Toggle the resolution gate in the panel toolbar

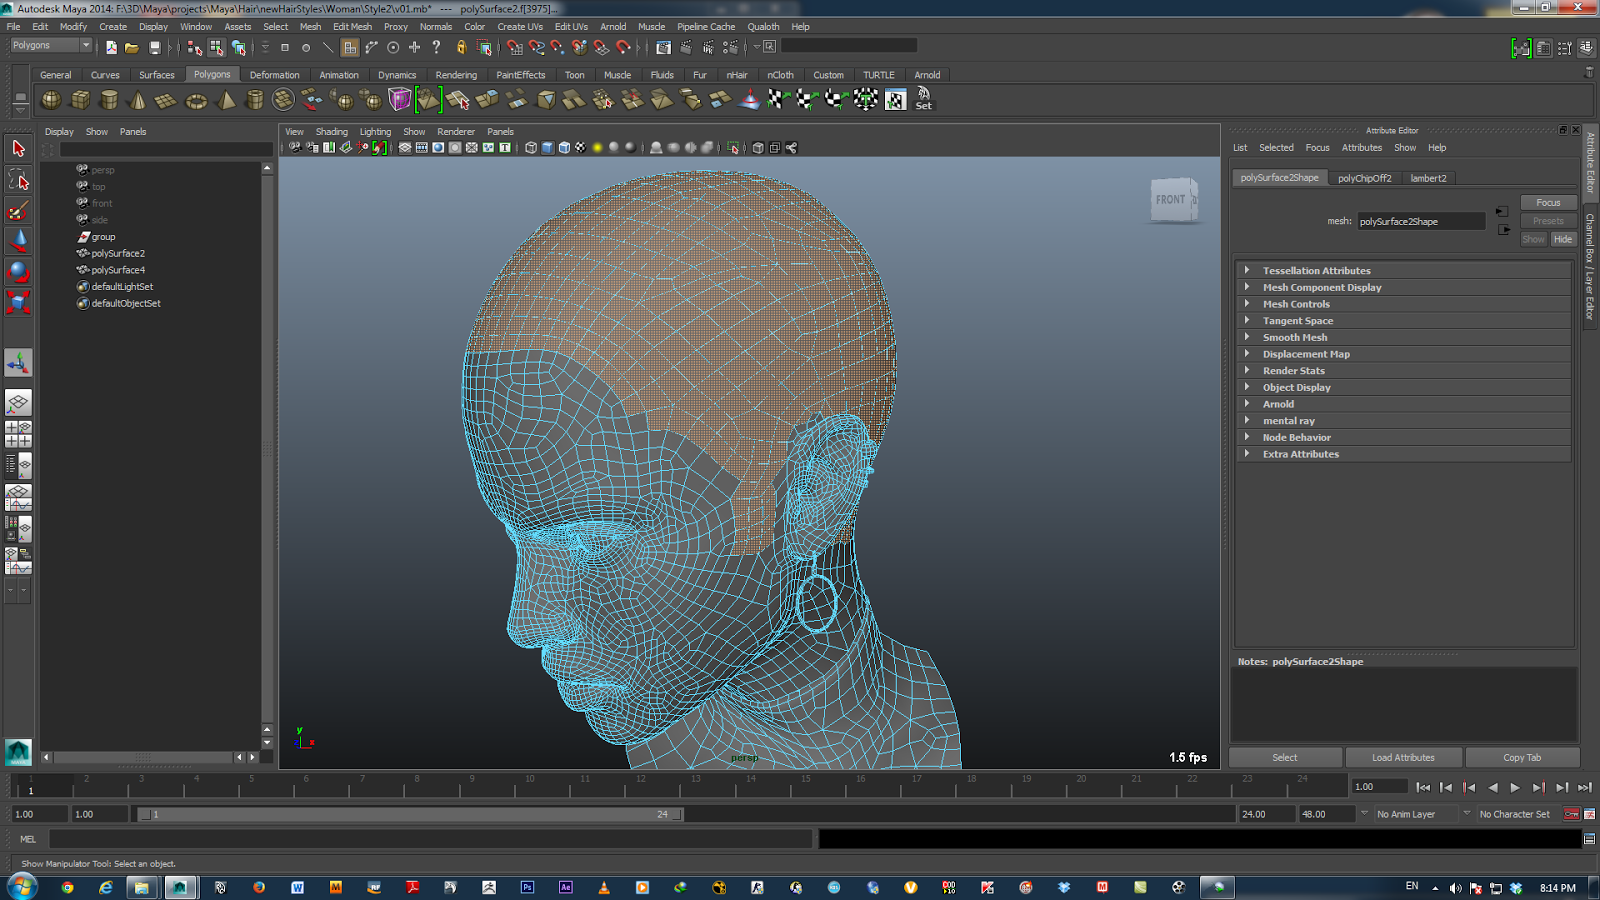(x=437, y=147)
